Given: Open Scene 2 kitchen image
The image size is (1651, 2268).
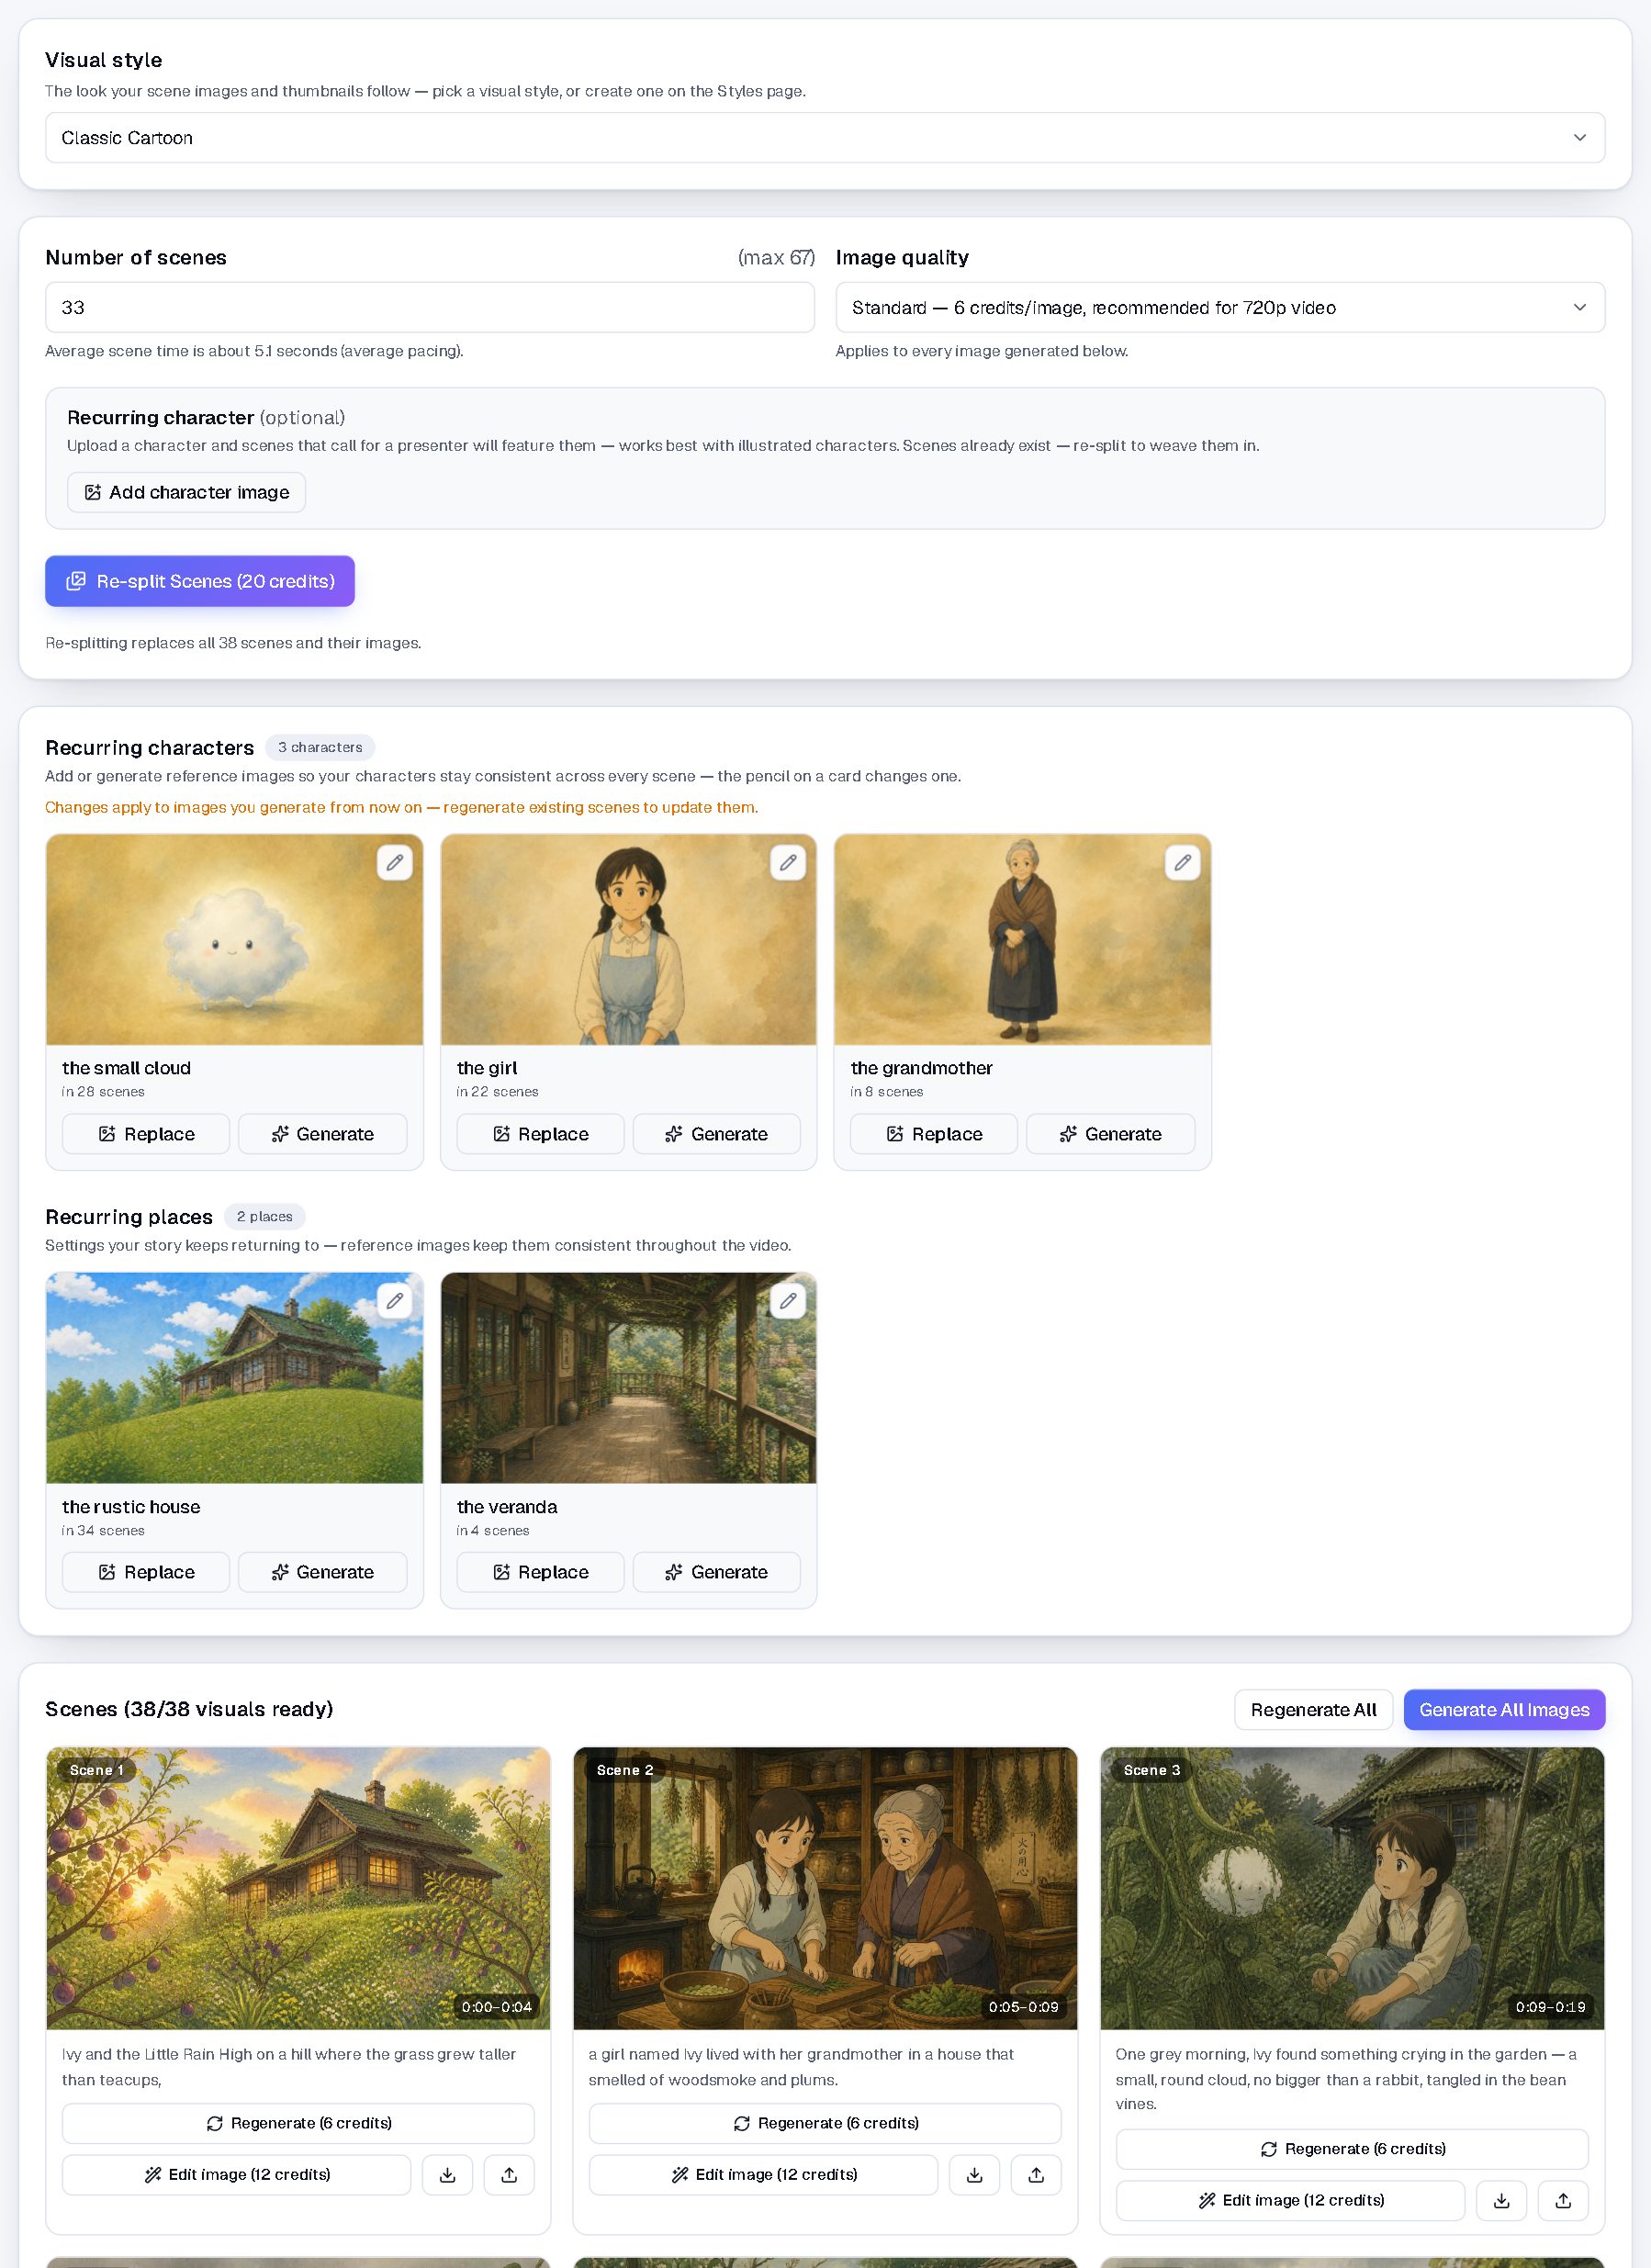Looking at the screenshot, I should click(825, 1888).
